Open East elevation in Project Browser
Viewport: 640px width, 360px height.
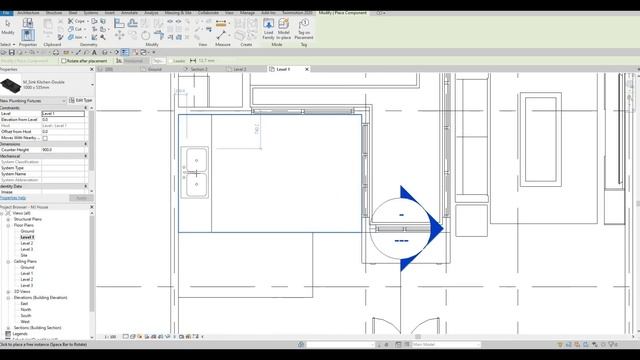point(24,304)
